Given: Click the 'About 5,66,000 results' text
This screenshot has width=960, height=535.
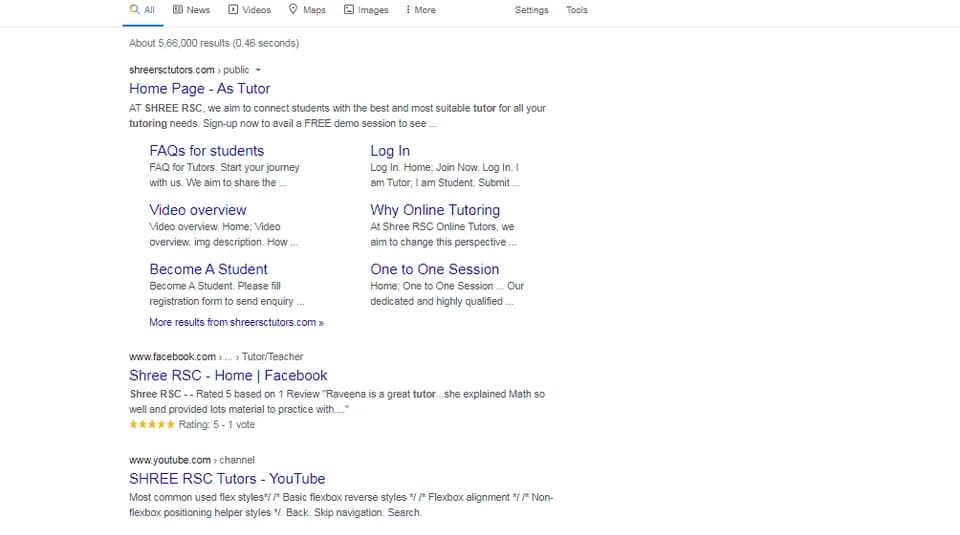Looking at the screenshot, I should coord(214,43).
